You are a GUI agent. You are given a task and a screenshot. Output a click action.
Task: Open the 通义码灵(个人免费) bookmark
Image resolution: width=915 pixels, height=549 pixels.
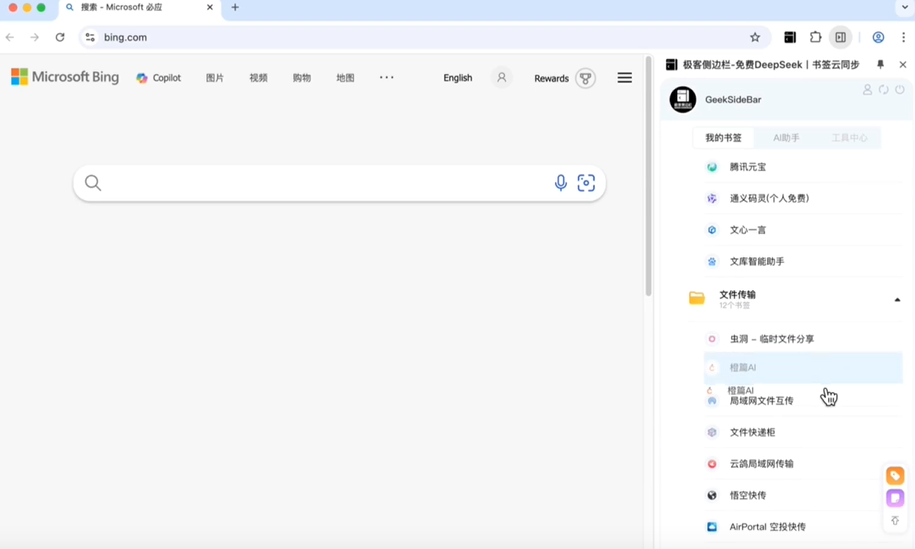click(x=803, y=198)
